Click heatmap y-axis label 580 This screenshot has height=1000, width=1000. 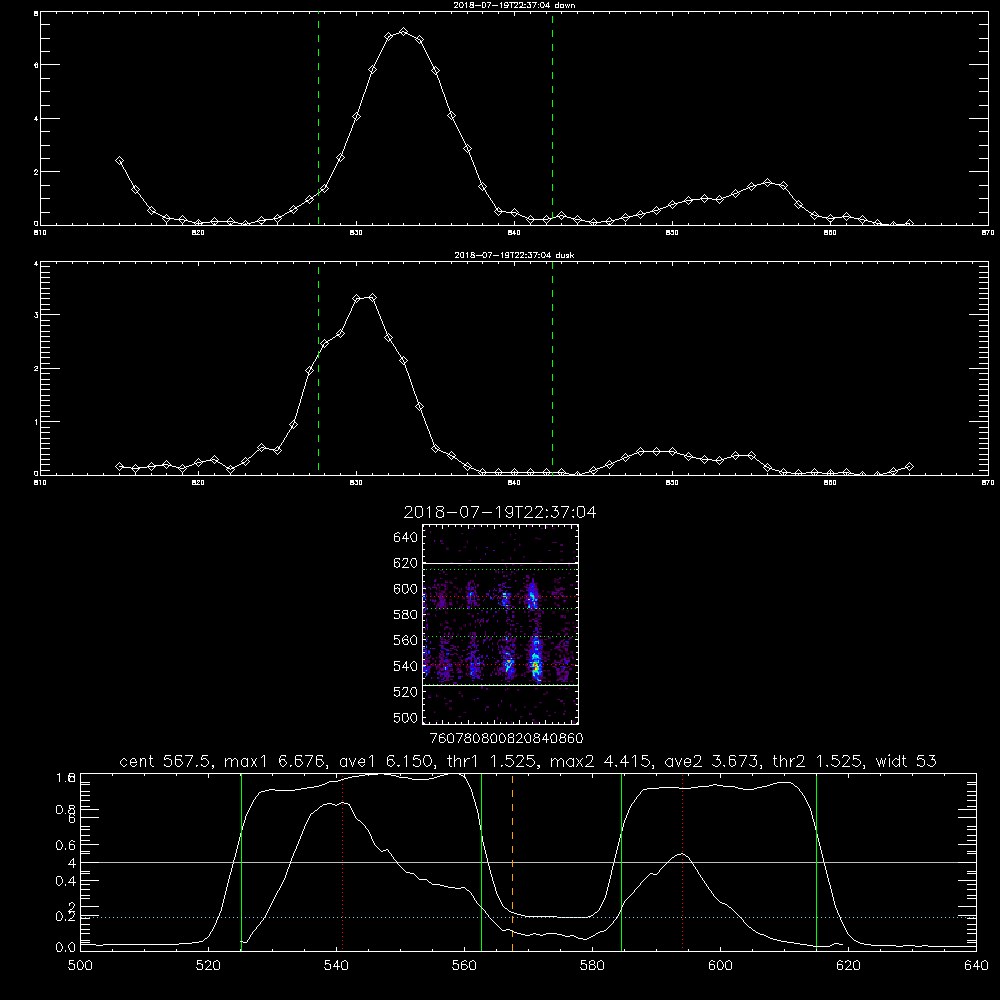[406, 615]
